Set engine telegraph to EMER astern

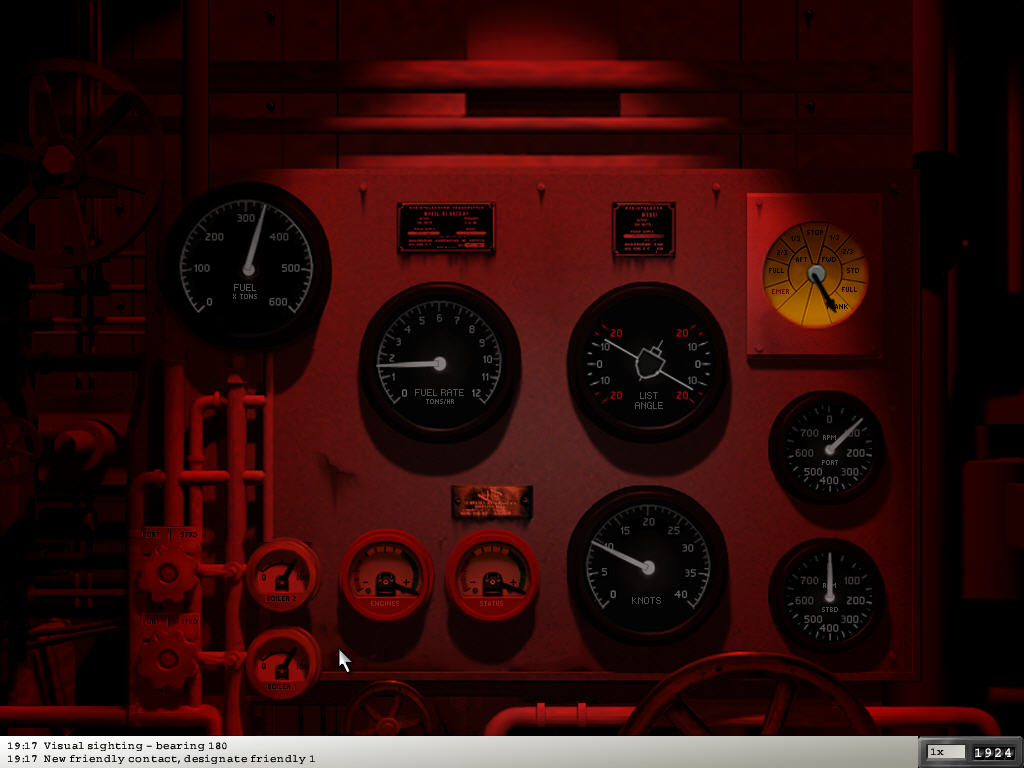point(781,291)
